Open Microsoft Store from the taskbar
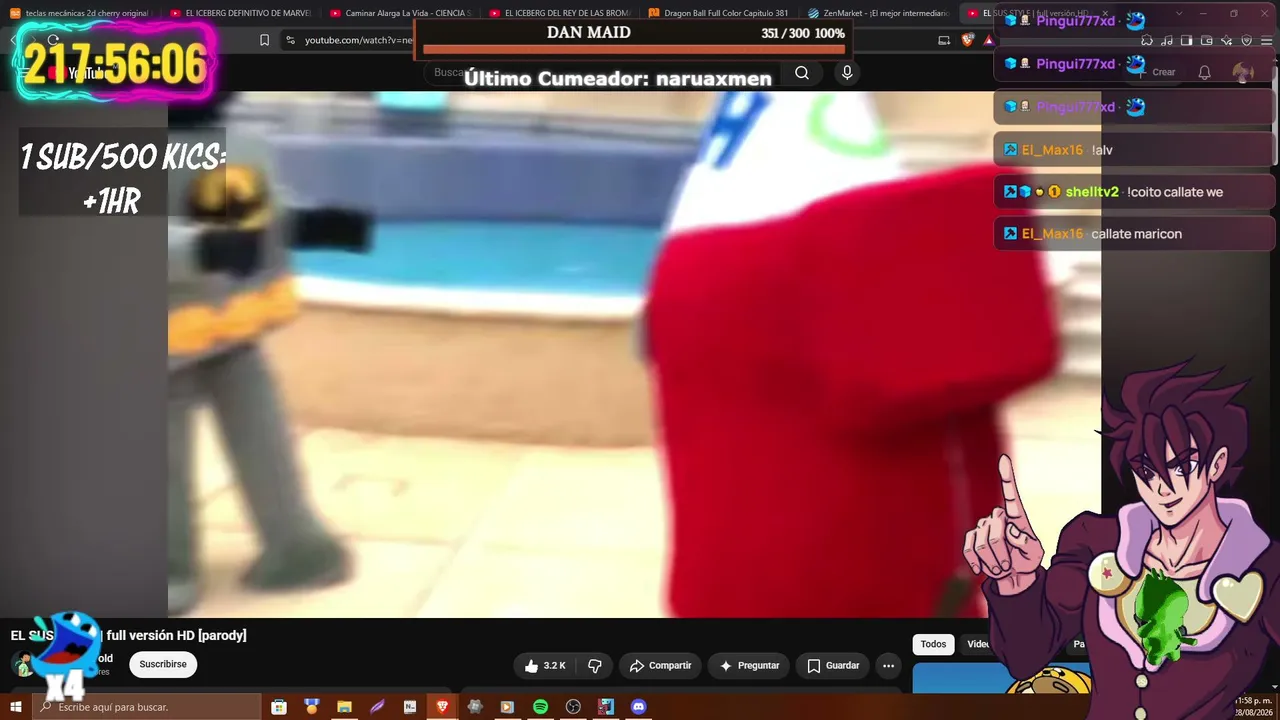 tap(279, 707)
